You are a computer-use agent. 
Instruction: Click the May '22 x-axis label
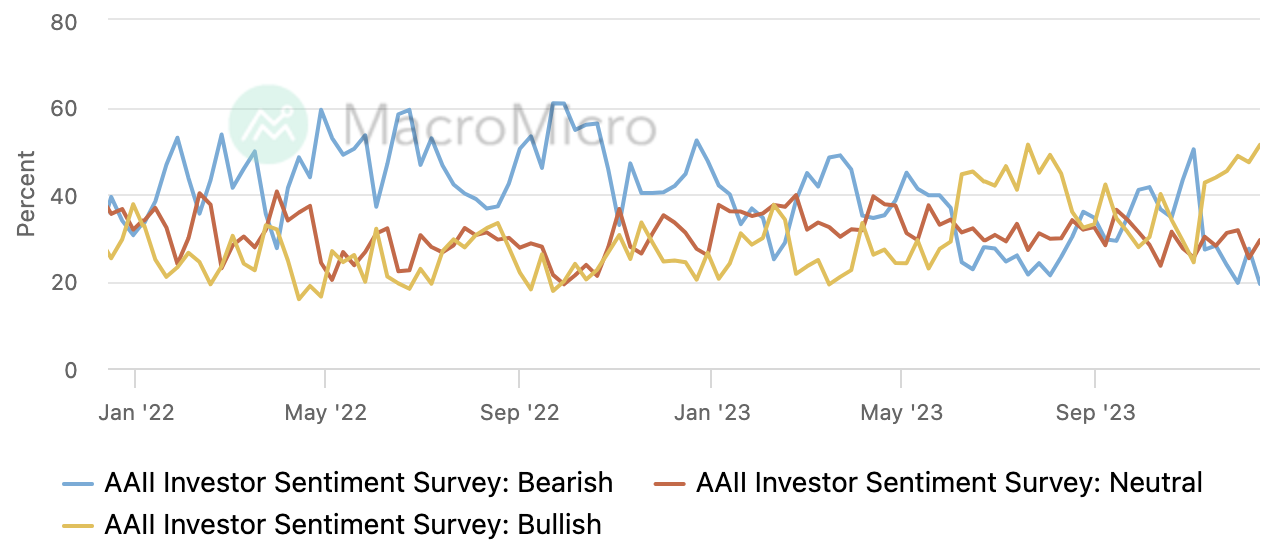tap(324, 412)
